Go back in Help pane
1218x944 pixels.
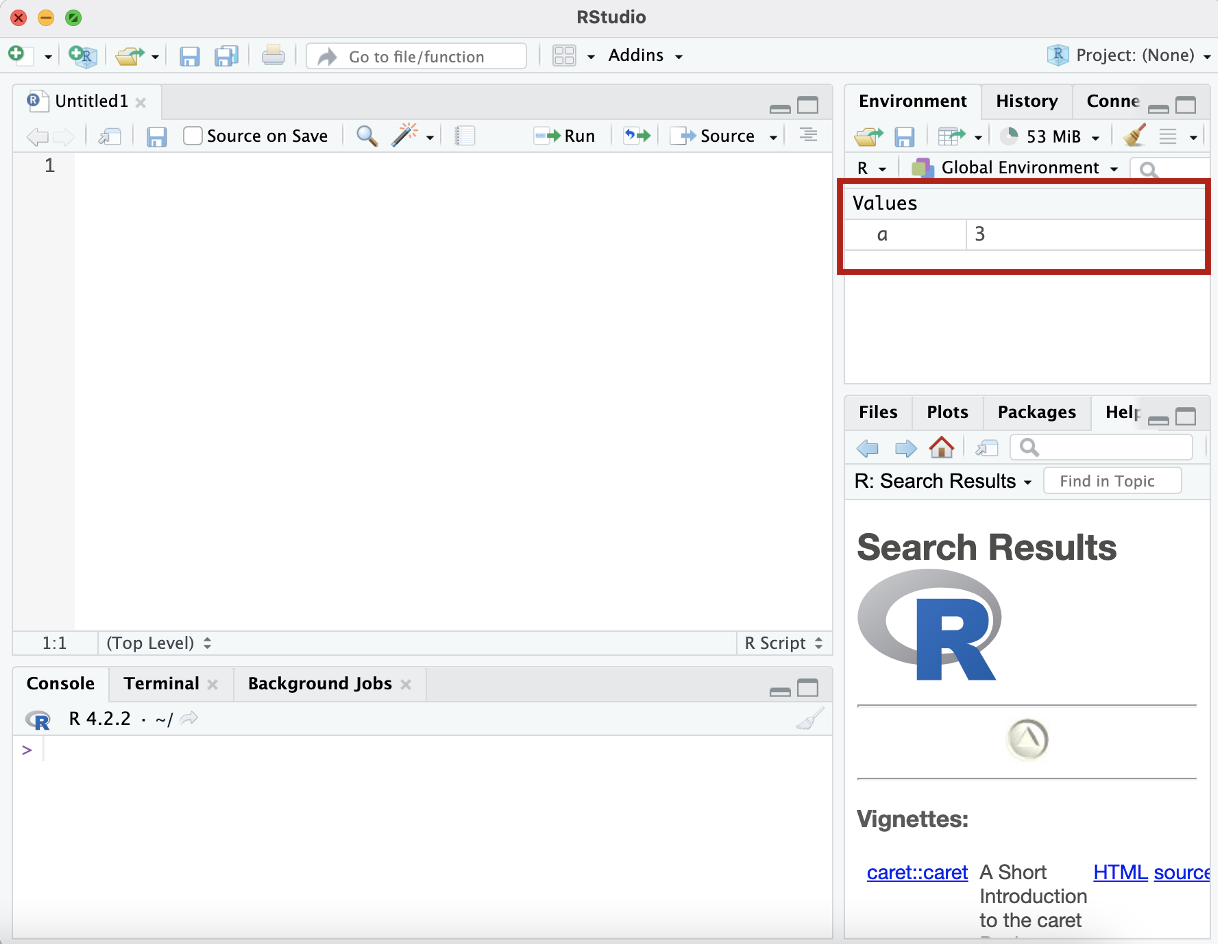pyautogui.click(x=868, y=448)
